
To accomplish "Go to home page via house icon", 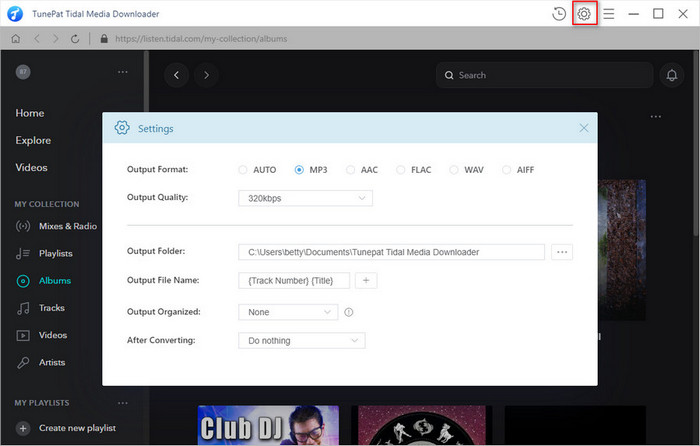I will (16, 39).
